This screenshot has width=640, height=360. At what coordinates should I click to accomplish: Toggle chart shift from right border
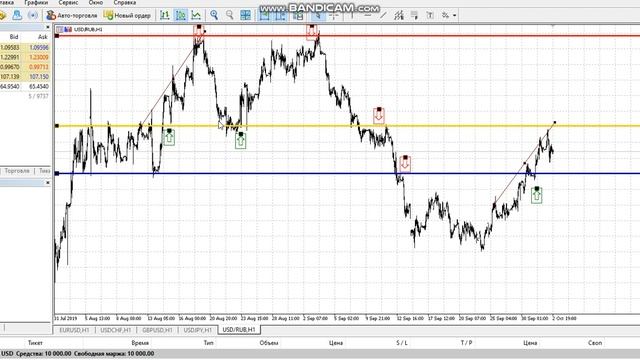(280, 15)
